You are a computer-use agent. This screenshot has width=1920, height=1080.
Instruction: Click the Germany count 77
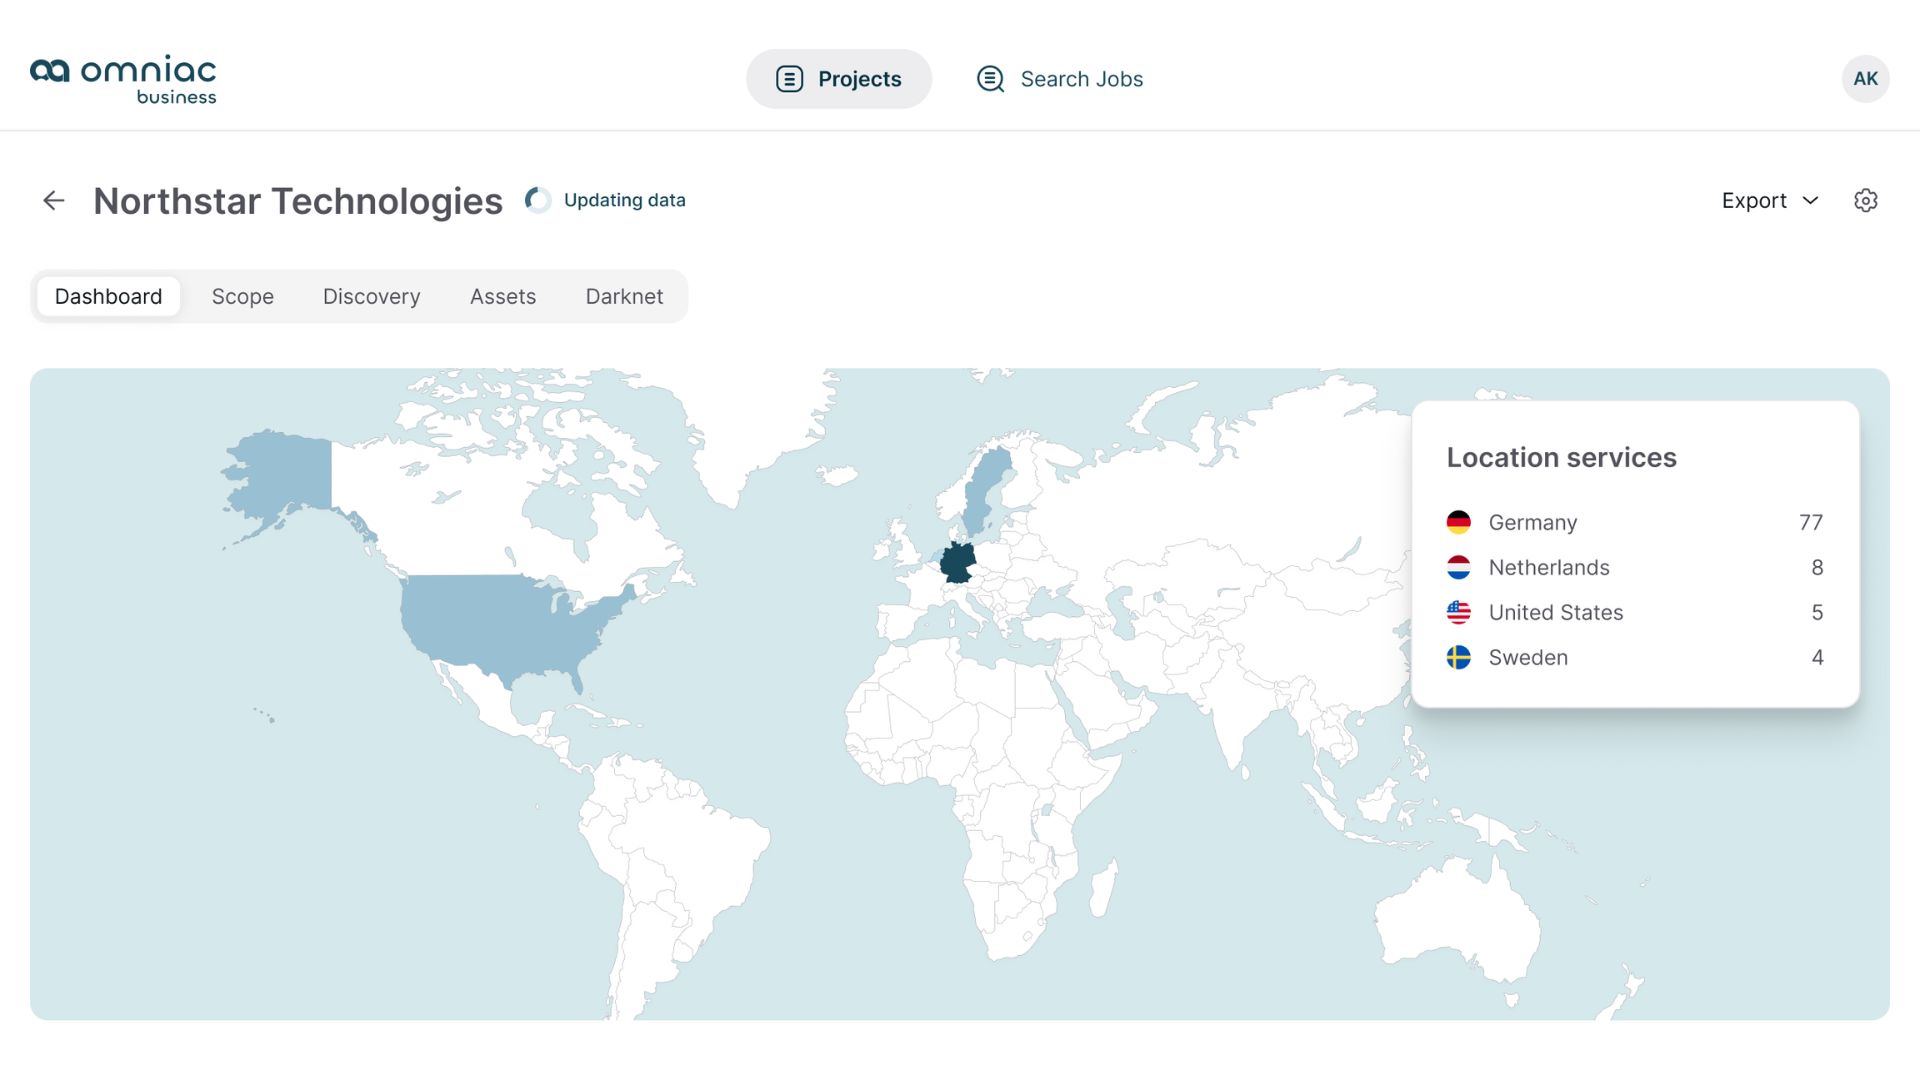point(1810,522)
